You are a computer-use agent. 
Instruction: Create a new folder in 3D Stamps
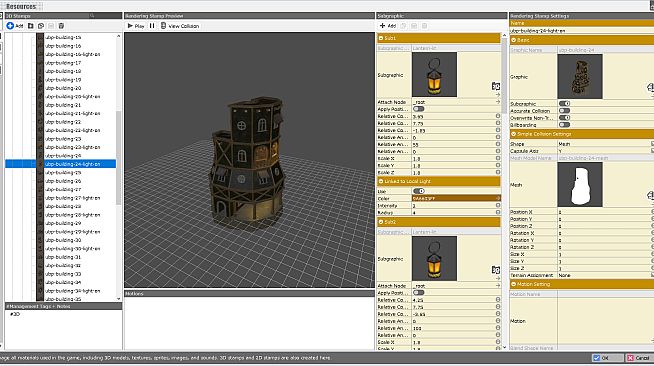pyautogui.click(x=30, y=26)
